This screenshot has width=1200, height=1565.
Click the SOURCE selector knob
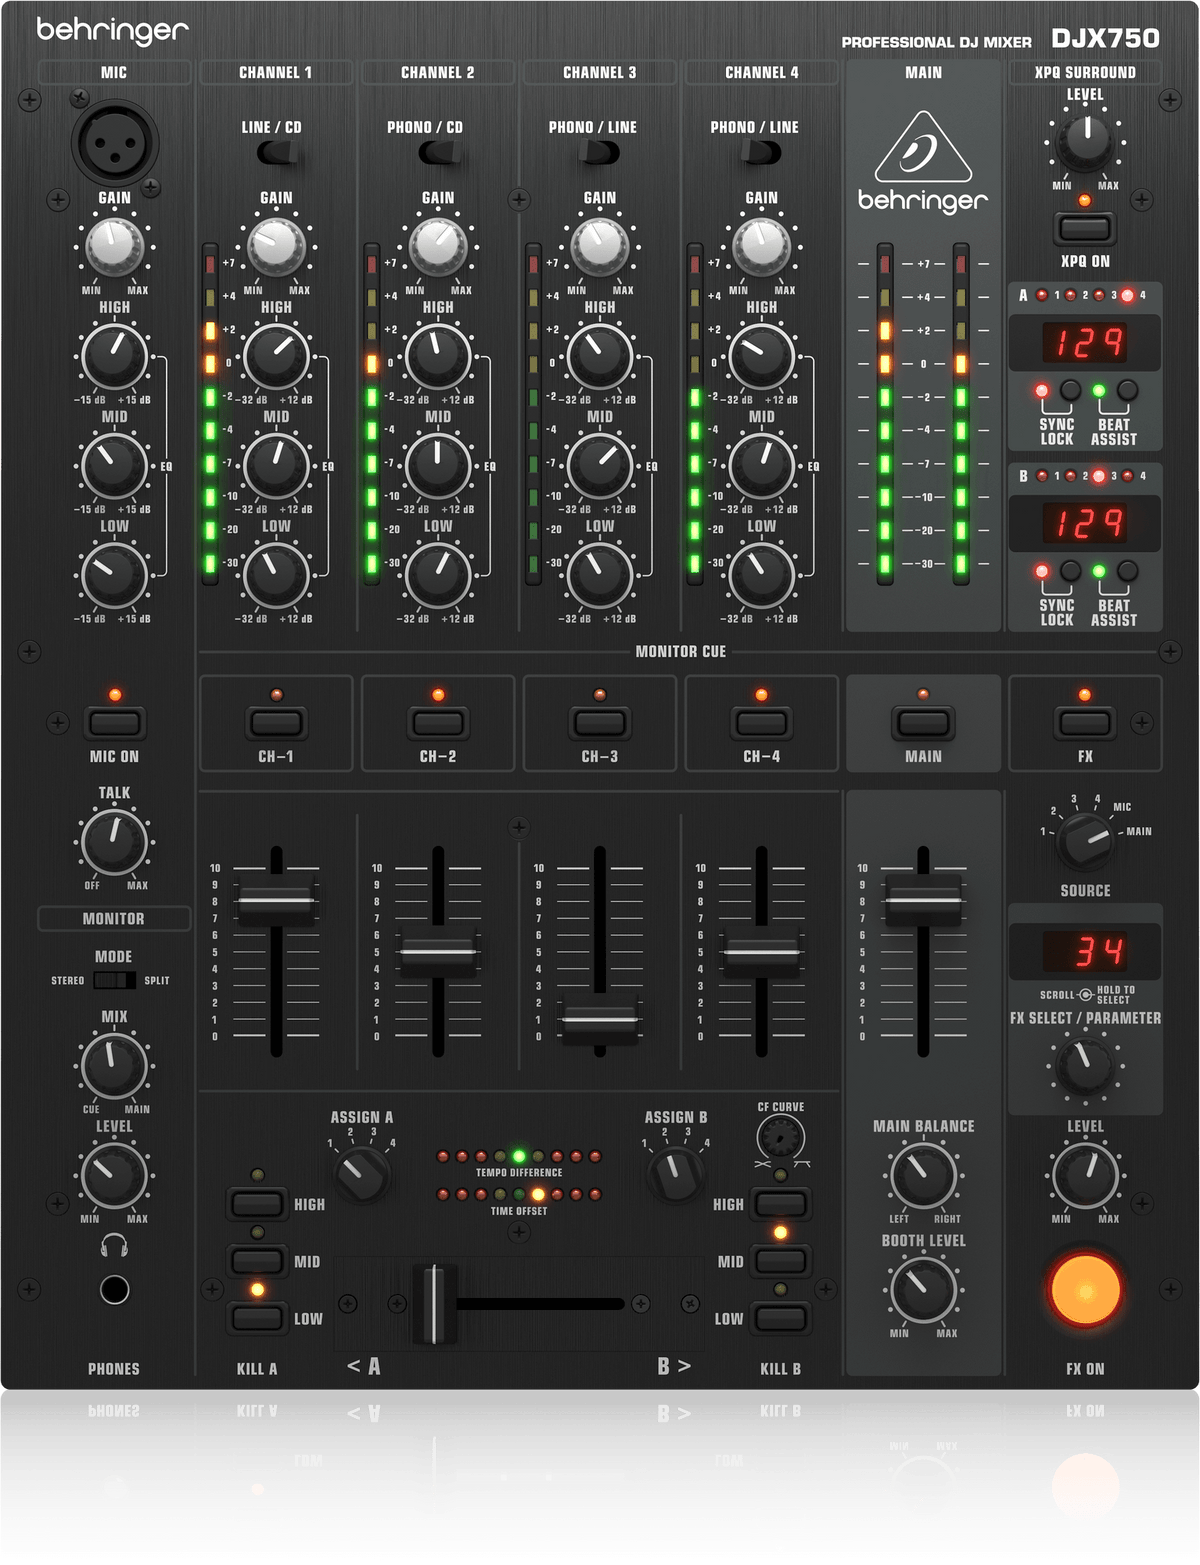coord(1085,843)
